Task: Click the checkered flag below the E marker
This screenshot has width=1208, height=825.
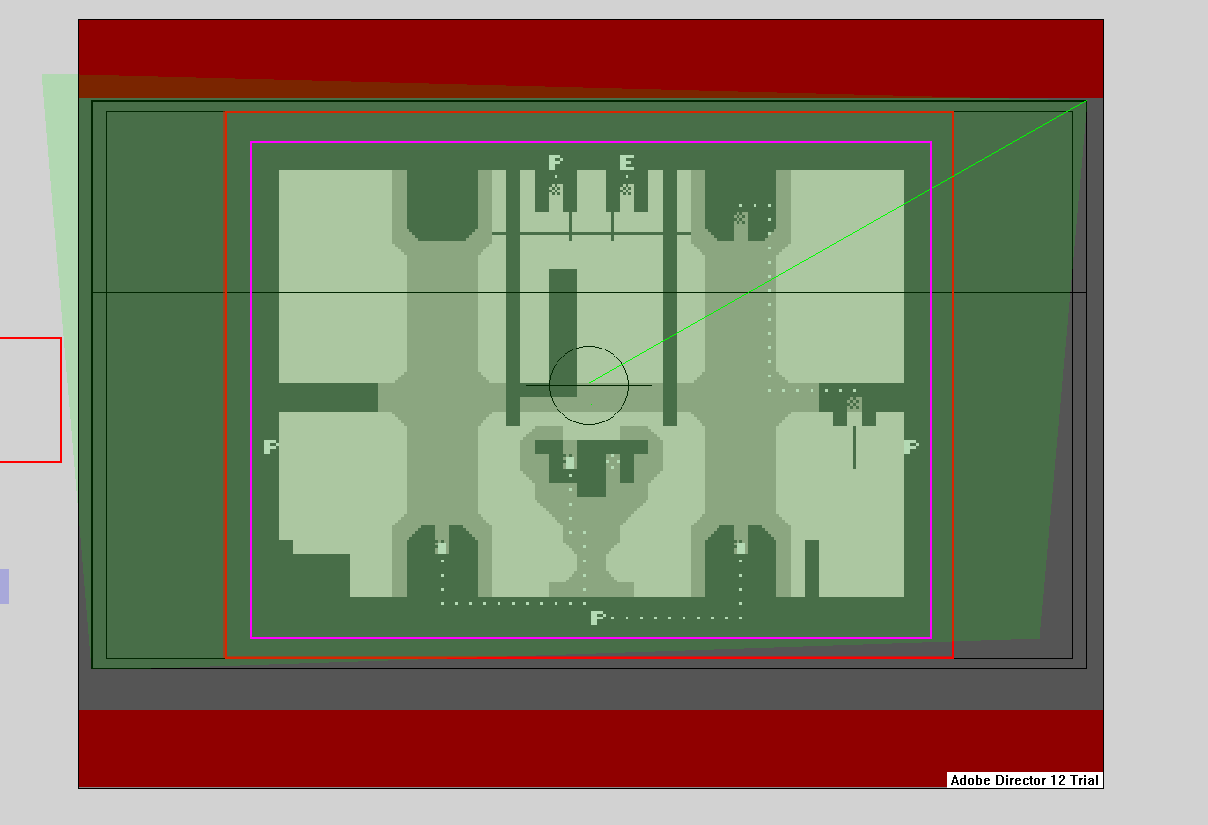Action: click(x=627, y=190)
